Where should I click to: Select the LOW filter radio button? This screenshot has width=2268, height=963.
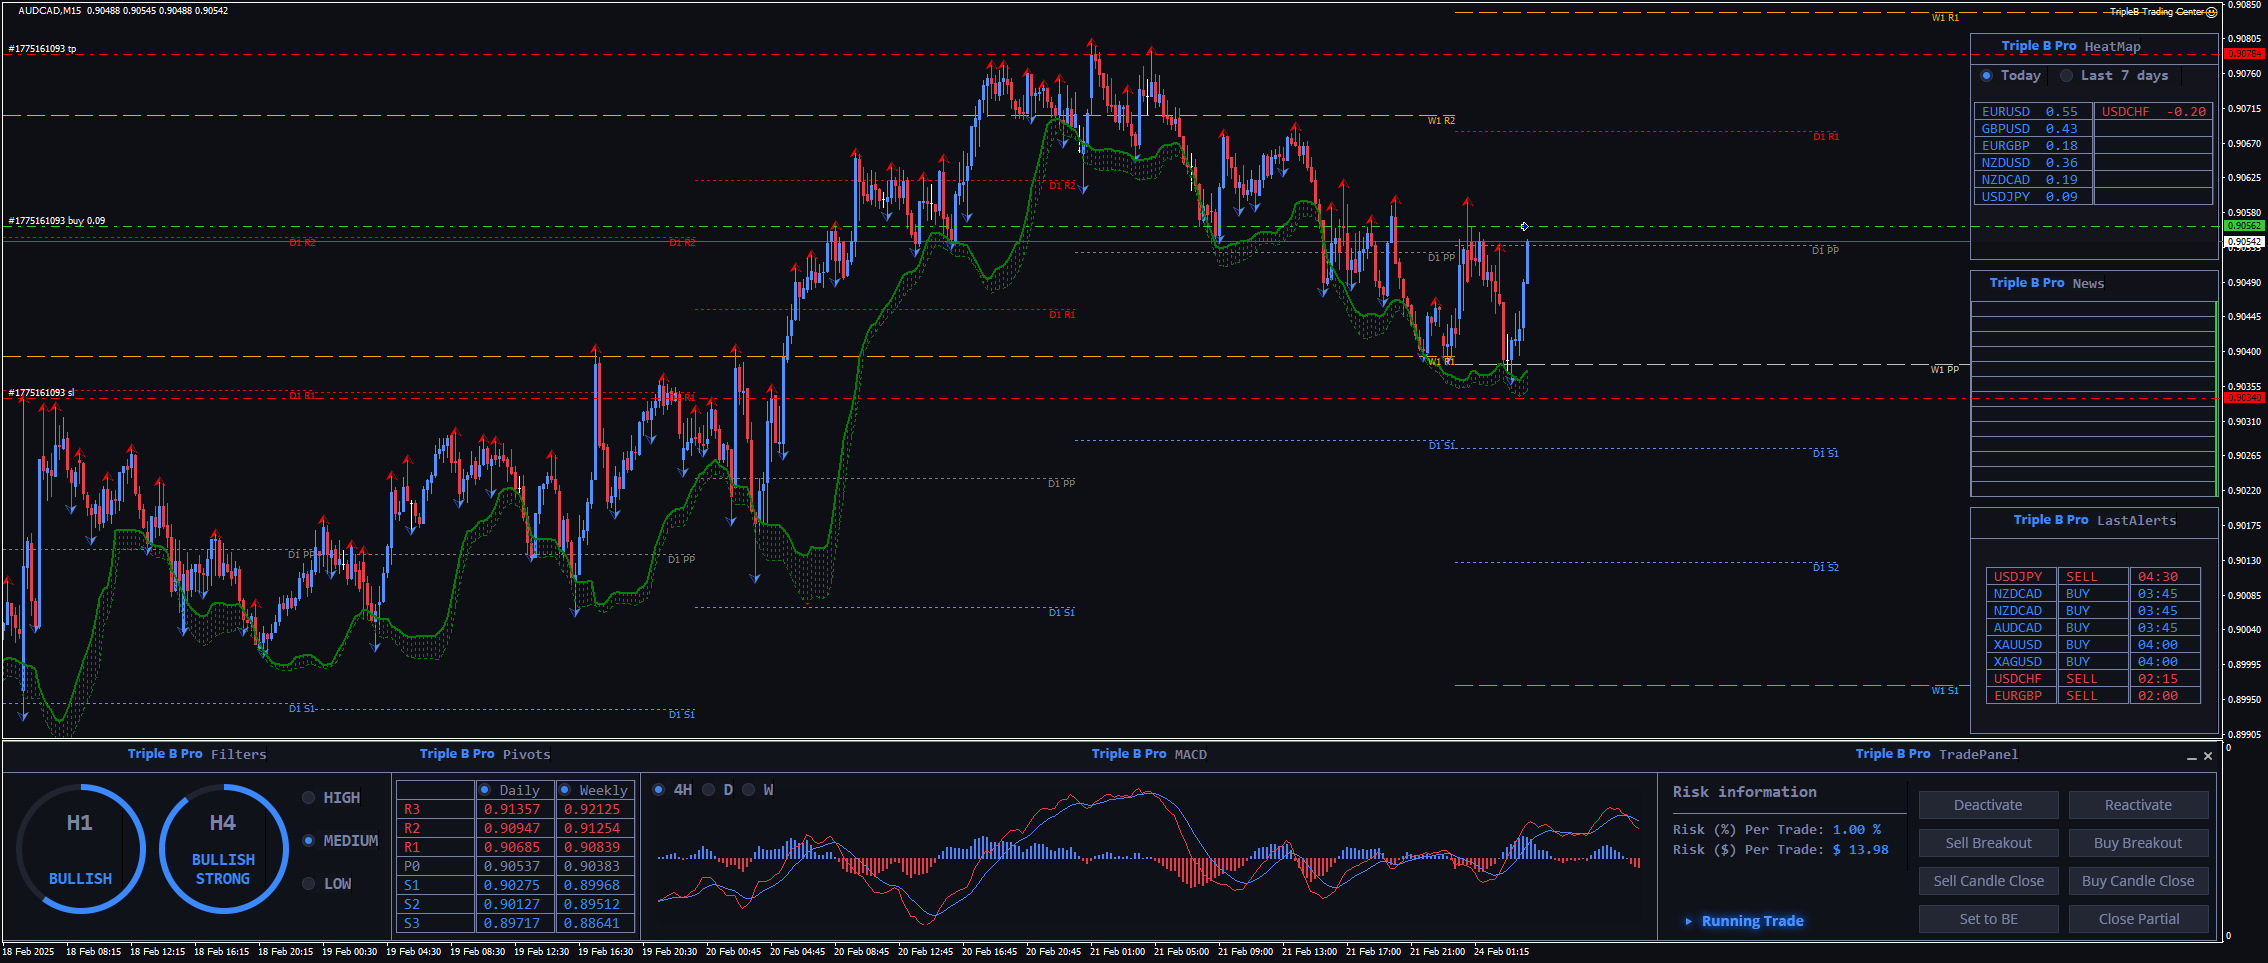coord(309,884)
